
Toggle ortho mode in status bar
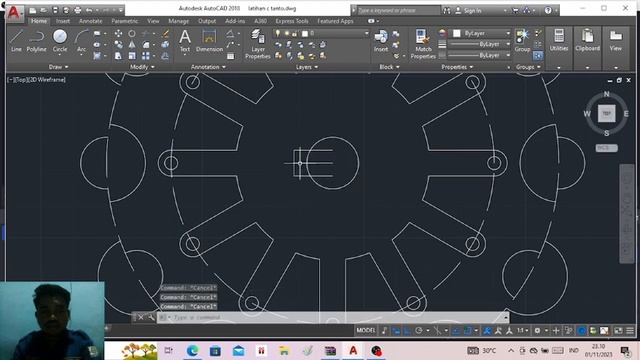click(407, 331)
